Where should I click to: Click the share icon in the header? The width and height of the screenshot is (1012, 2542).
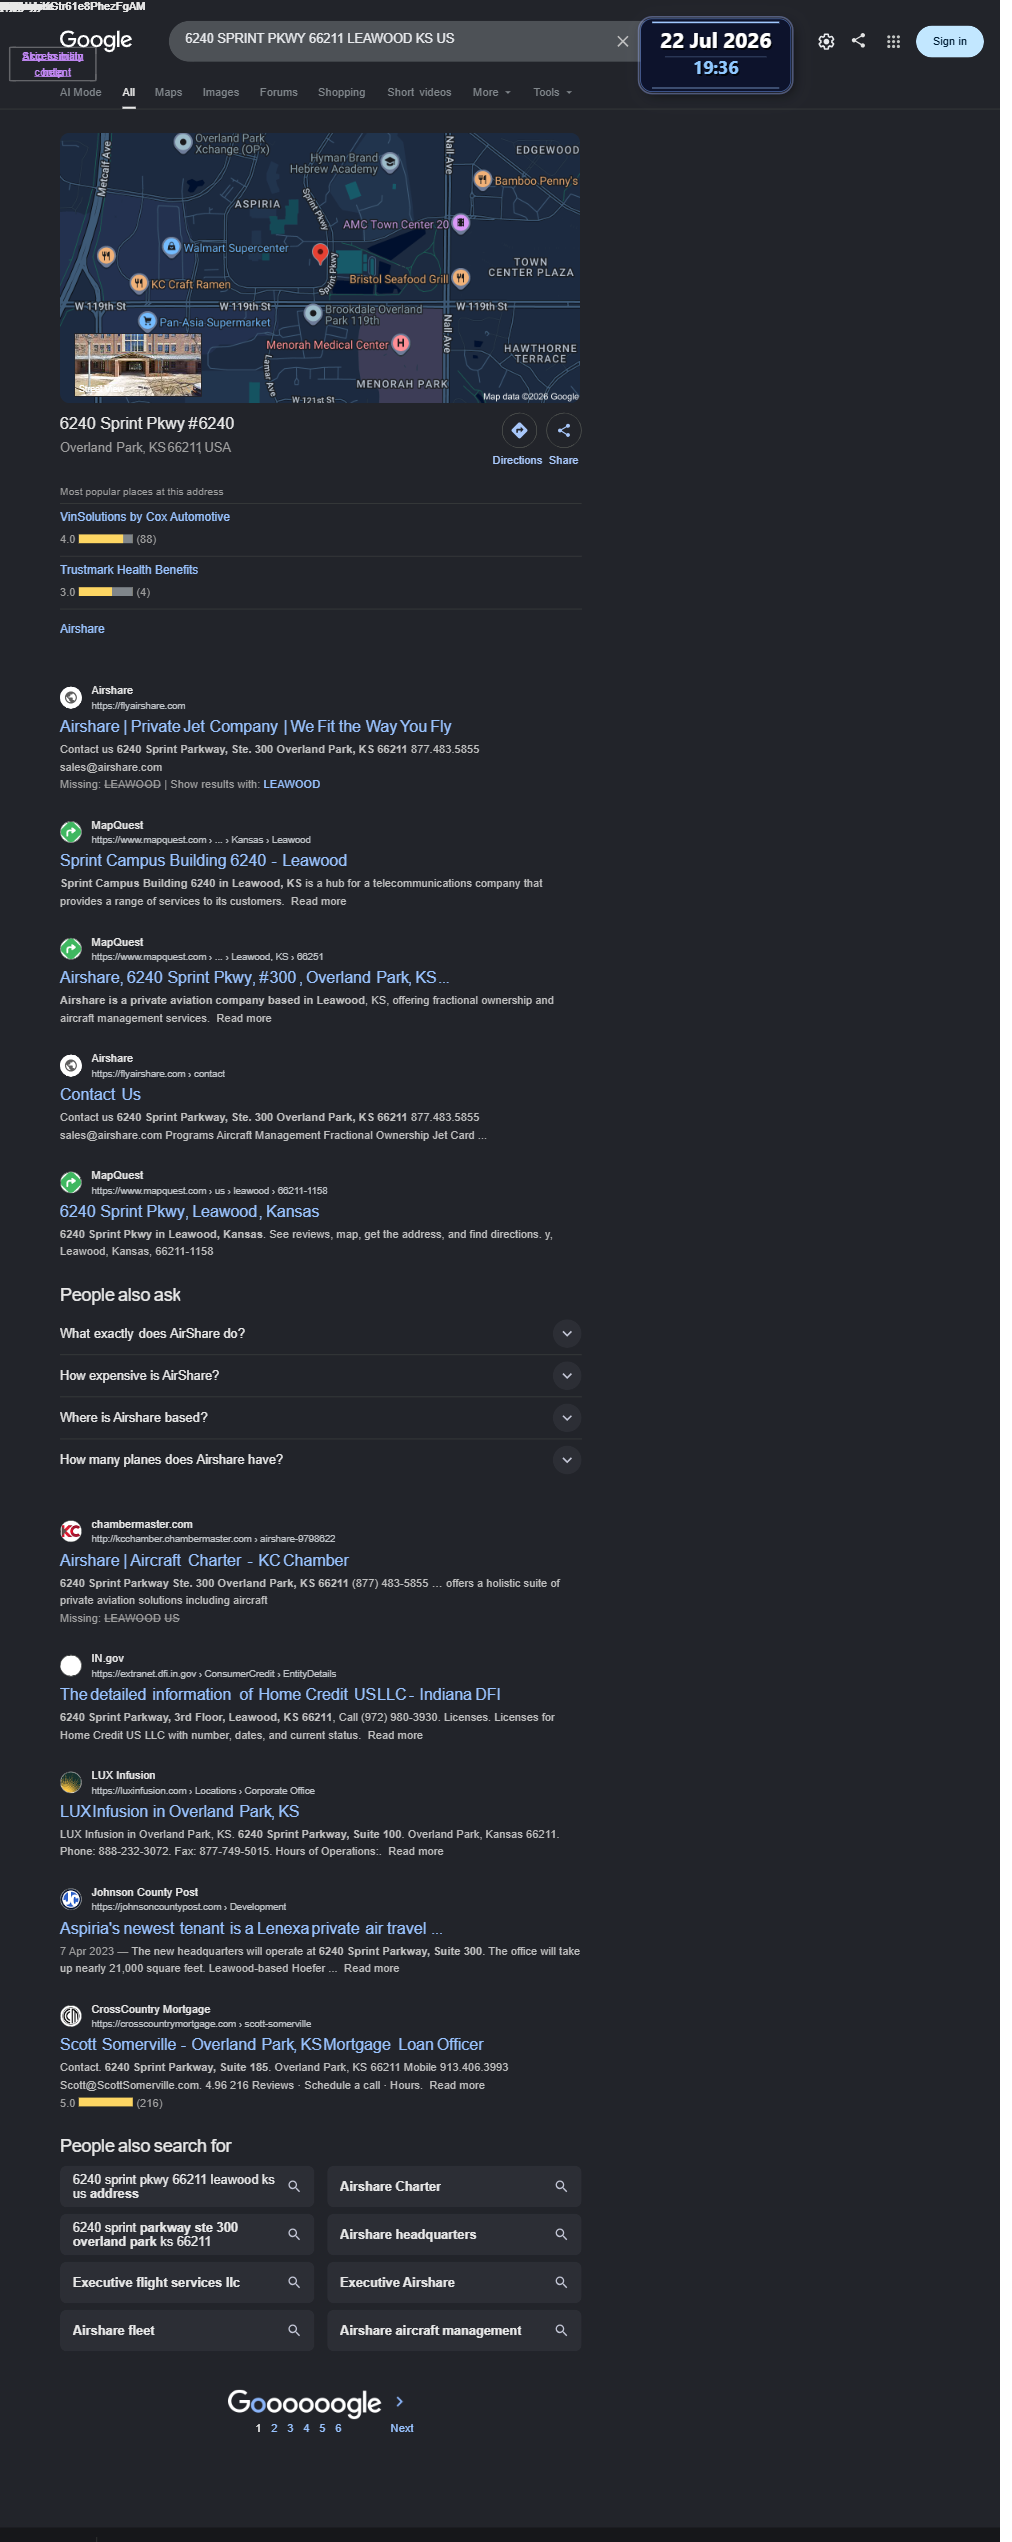tap(858, 41)
